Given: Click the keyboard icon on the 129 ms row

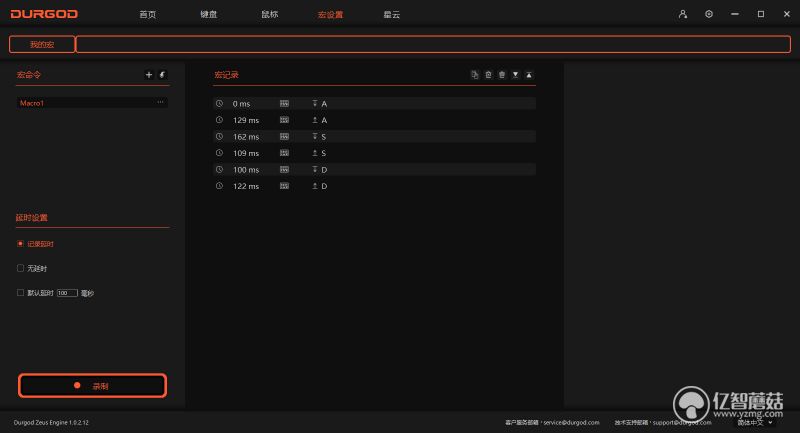Looking at the screenshot, I should [x=284, y=120].
